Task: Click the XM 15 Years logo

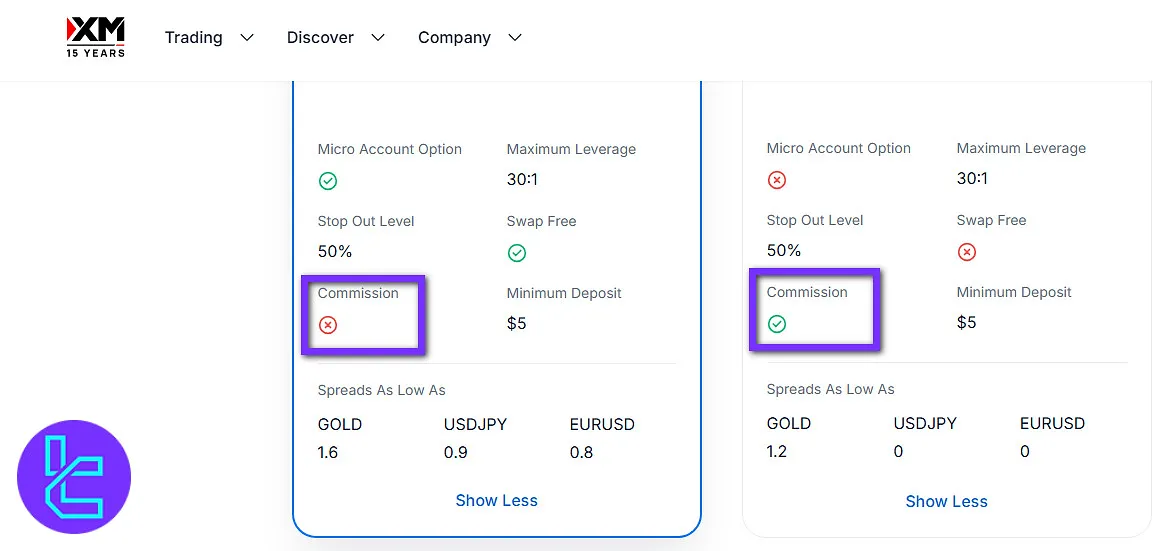Action: pos(96,37)
